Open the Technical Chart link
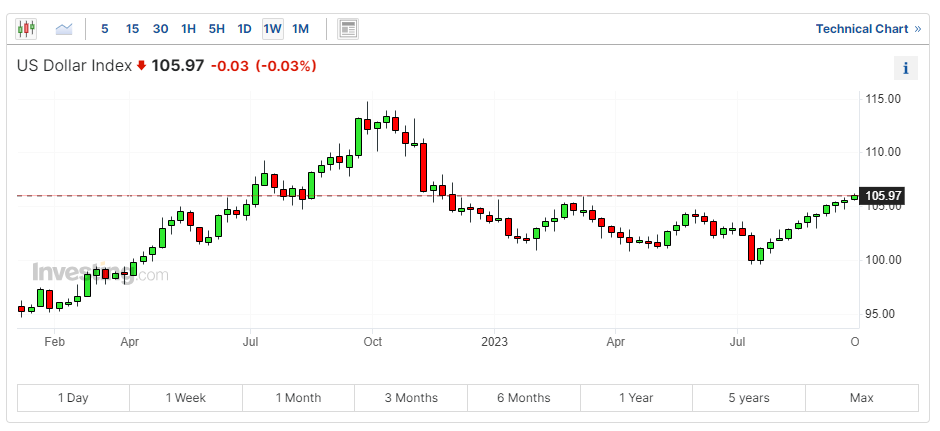The image size is (940, 431). point(861,29)
